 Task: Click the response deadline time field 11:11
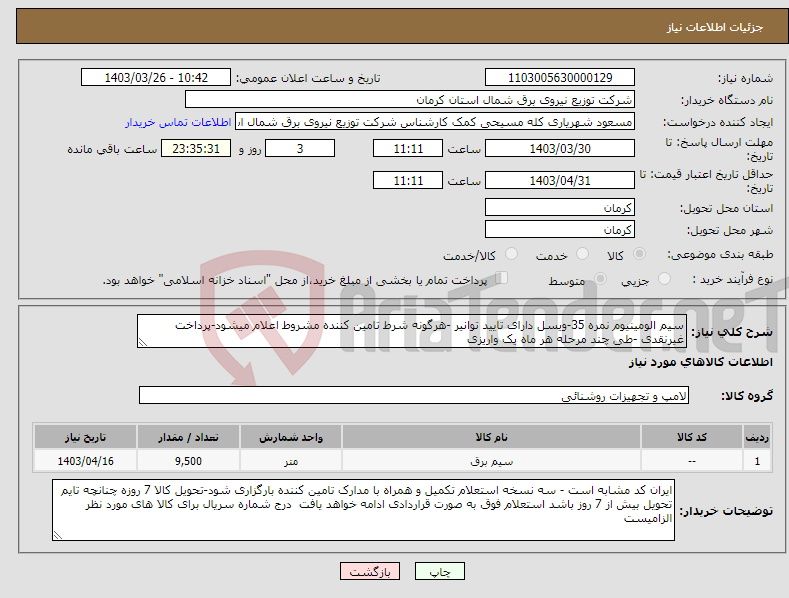point(408,148)
